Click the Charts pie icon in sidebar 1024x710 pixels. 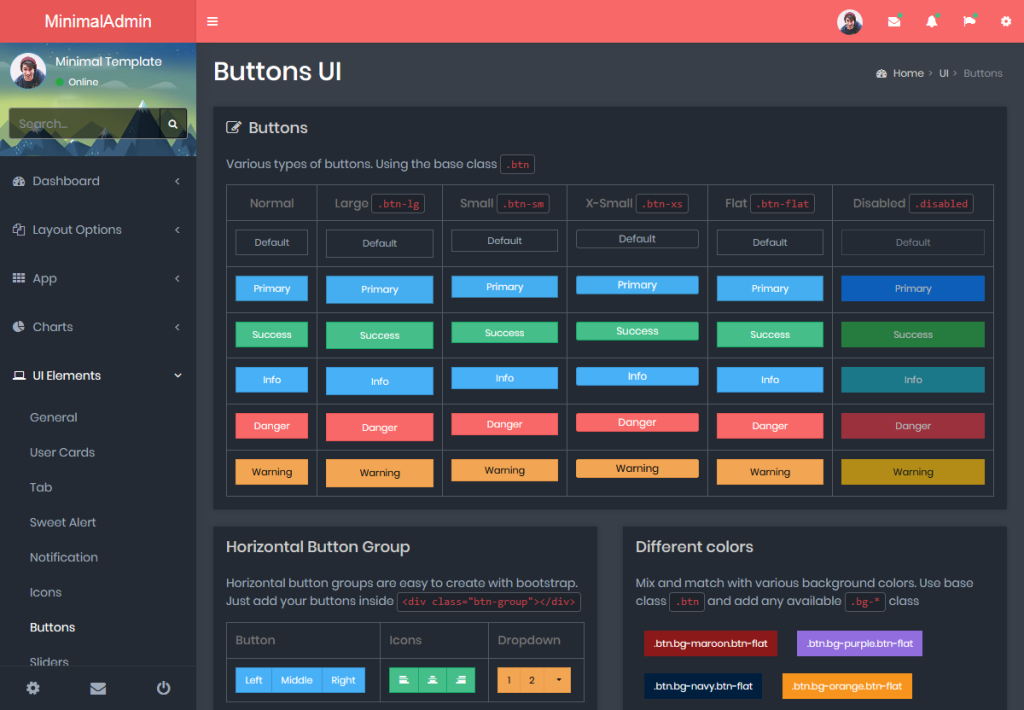(x=19, y=327)
